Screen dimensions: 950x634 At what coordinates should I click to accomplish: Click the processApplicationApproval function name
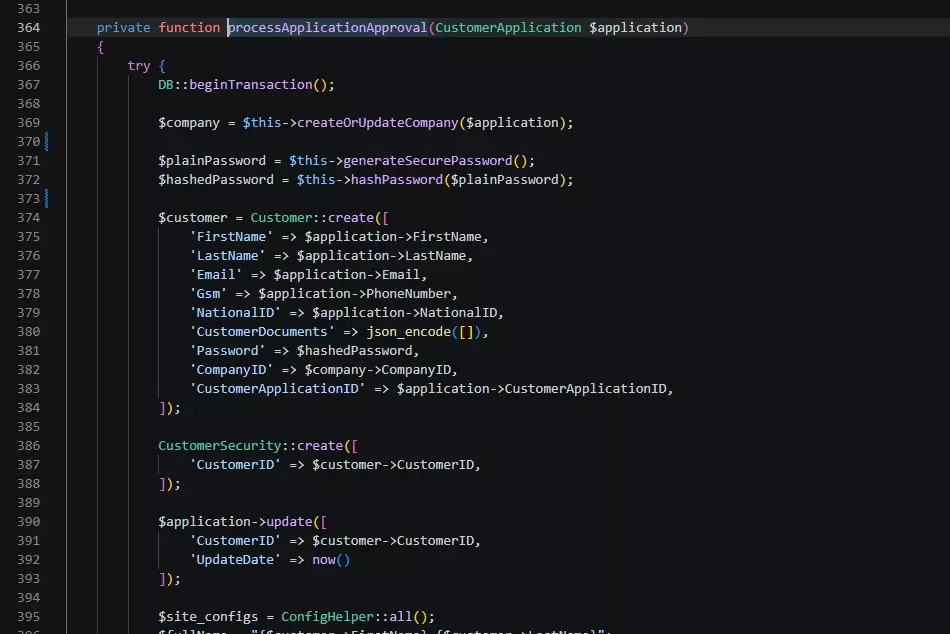(328, 28)
